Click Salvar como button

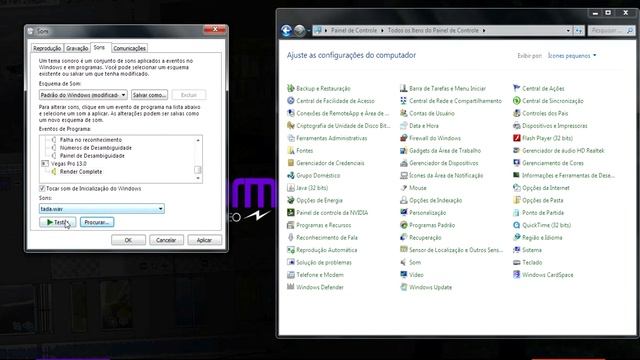click(x=149, y=95)
